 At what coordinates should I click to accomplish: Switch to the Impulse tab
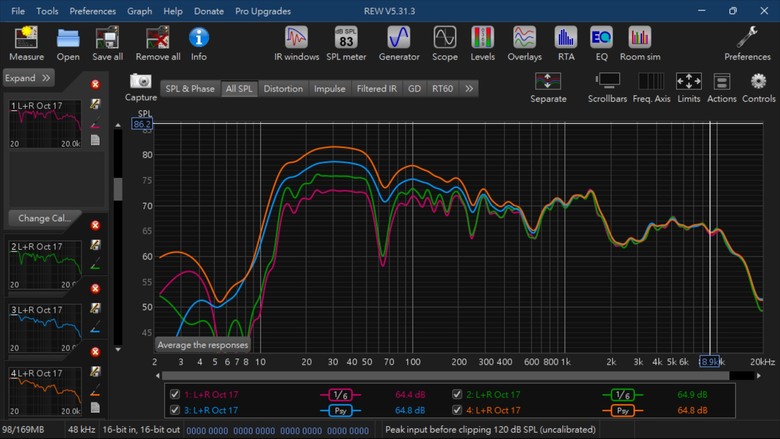click(x=329, y=88)
